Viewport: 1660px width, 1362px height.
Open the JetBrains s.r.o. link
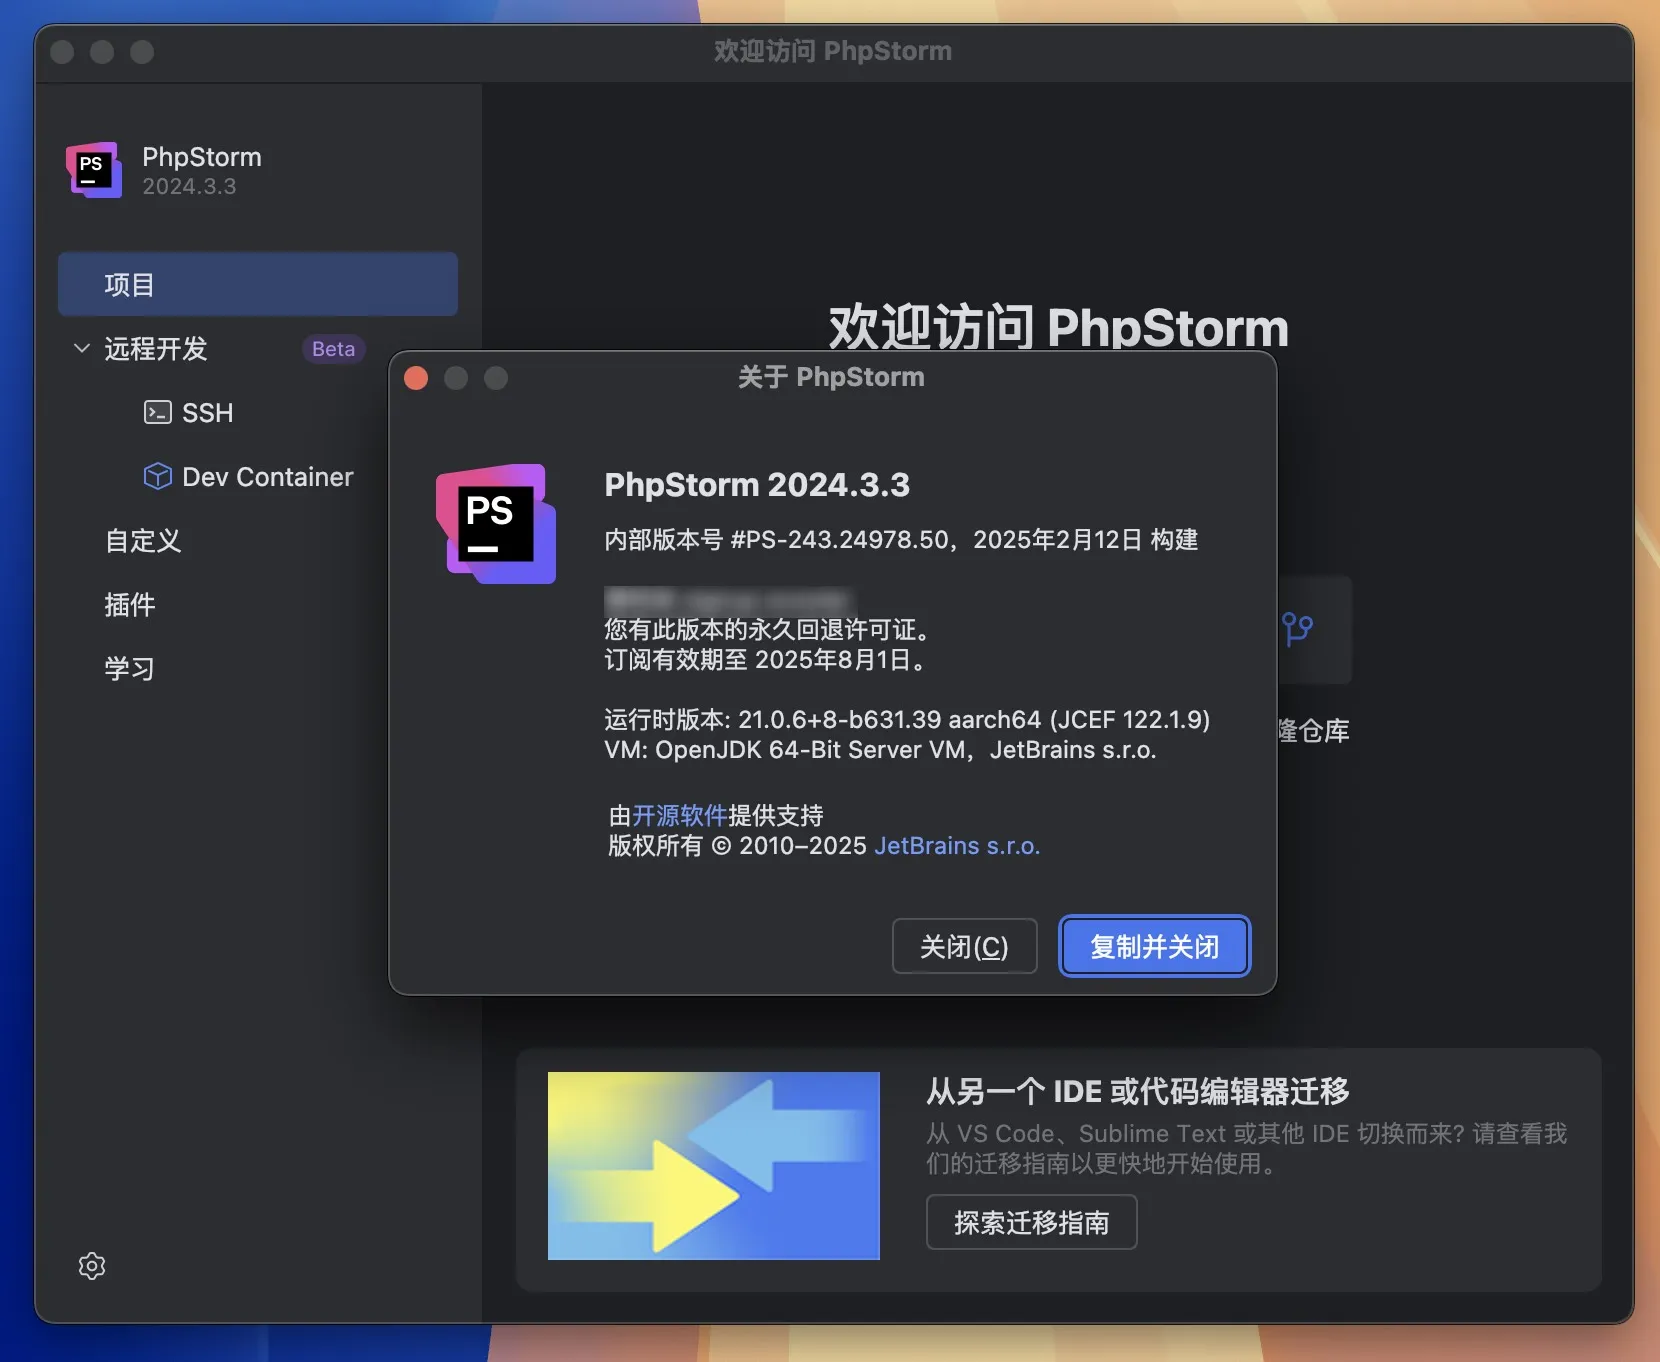tap(957, 846)
